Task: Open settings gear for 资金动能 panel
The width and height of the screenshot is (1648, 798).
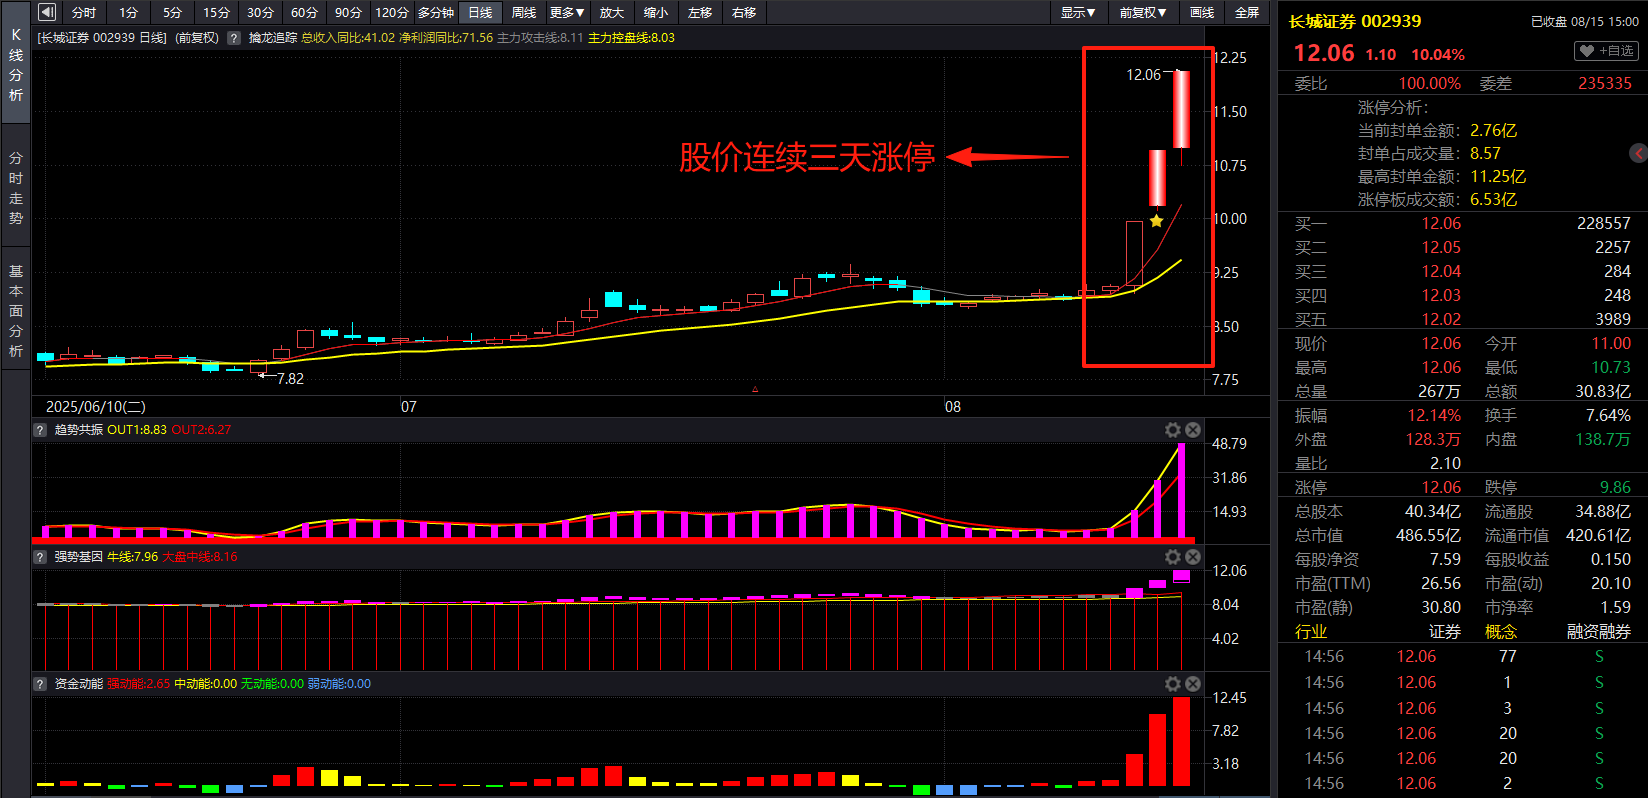Action: point(1173,684)
